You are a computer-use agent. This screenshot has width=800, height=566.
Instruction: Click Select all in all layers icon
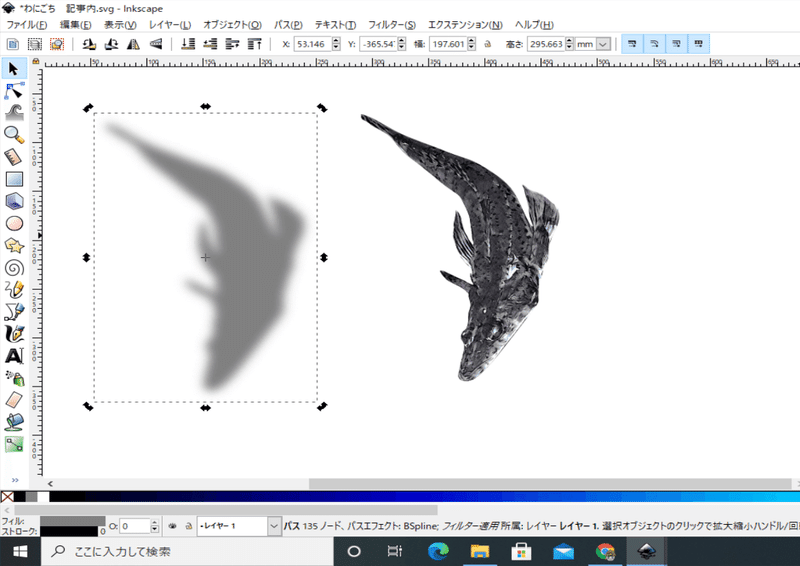pyautogui.click(x=35, y=44)
